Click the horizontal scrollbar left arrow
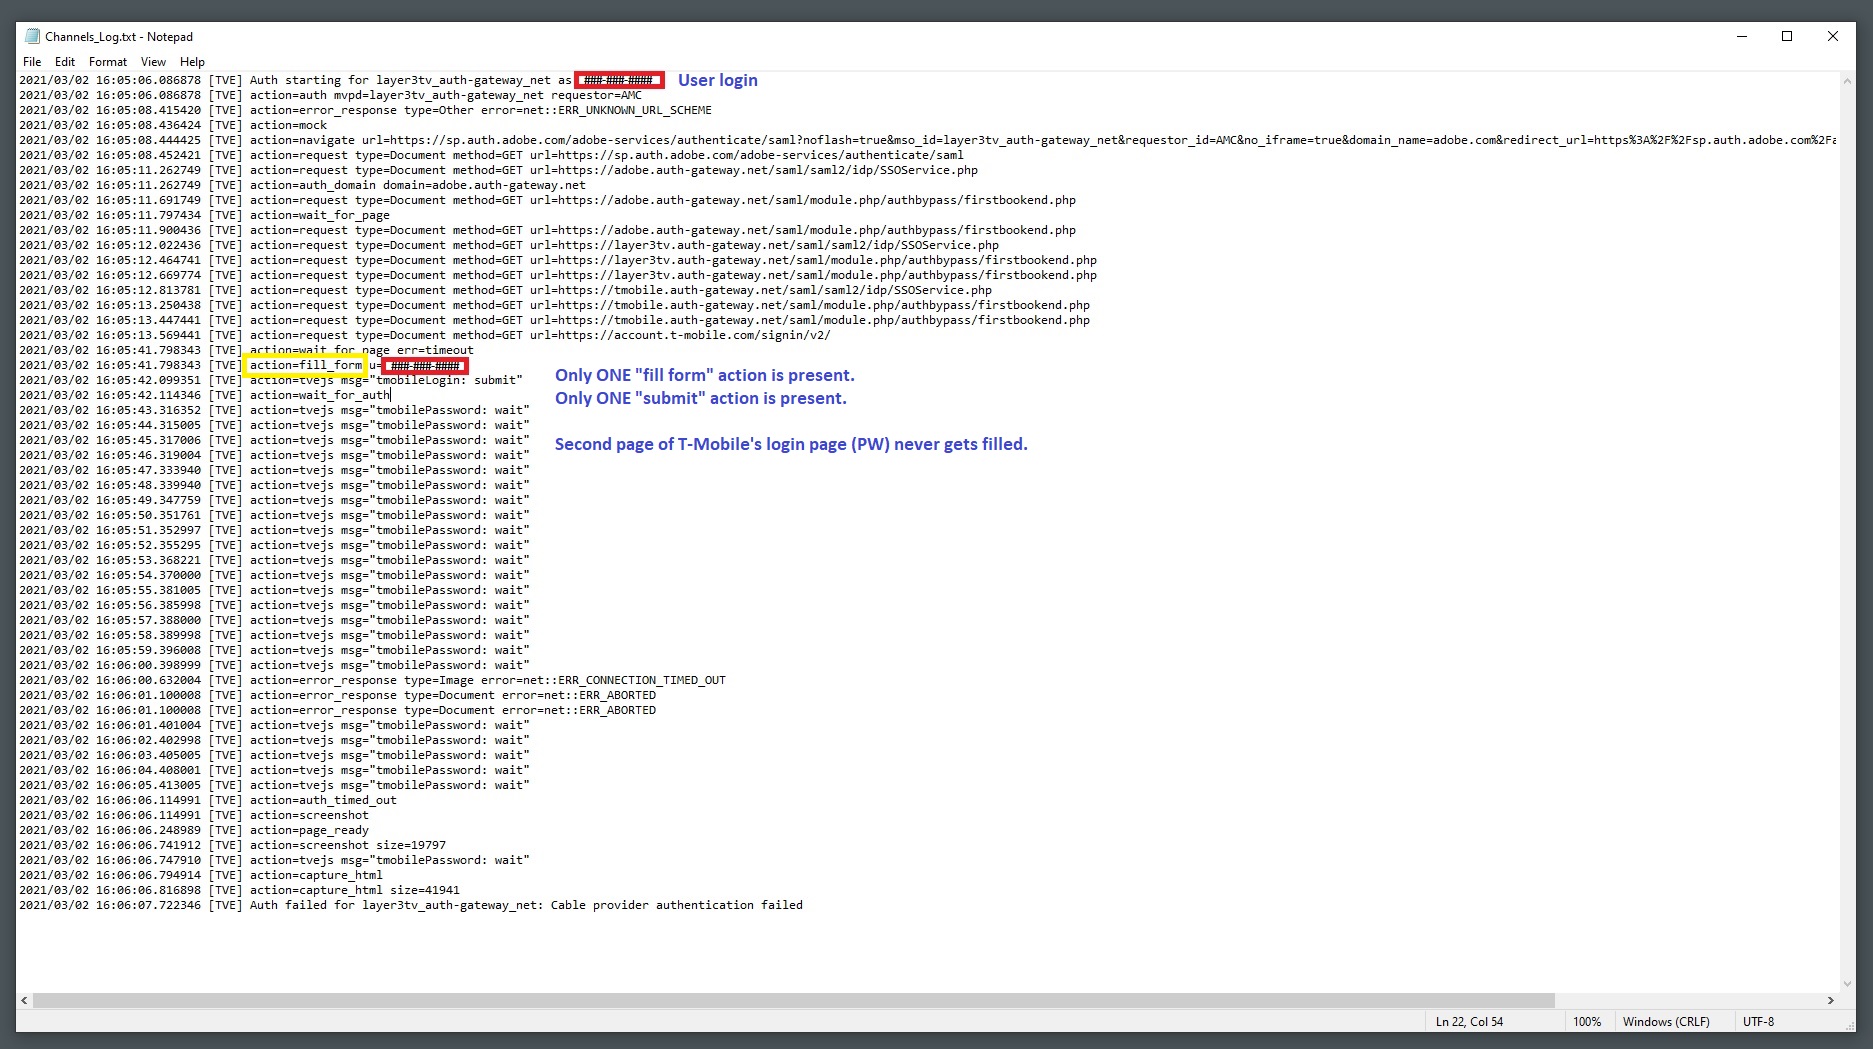 [x=24, y=1000]
